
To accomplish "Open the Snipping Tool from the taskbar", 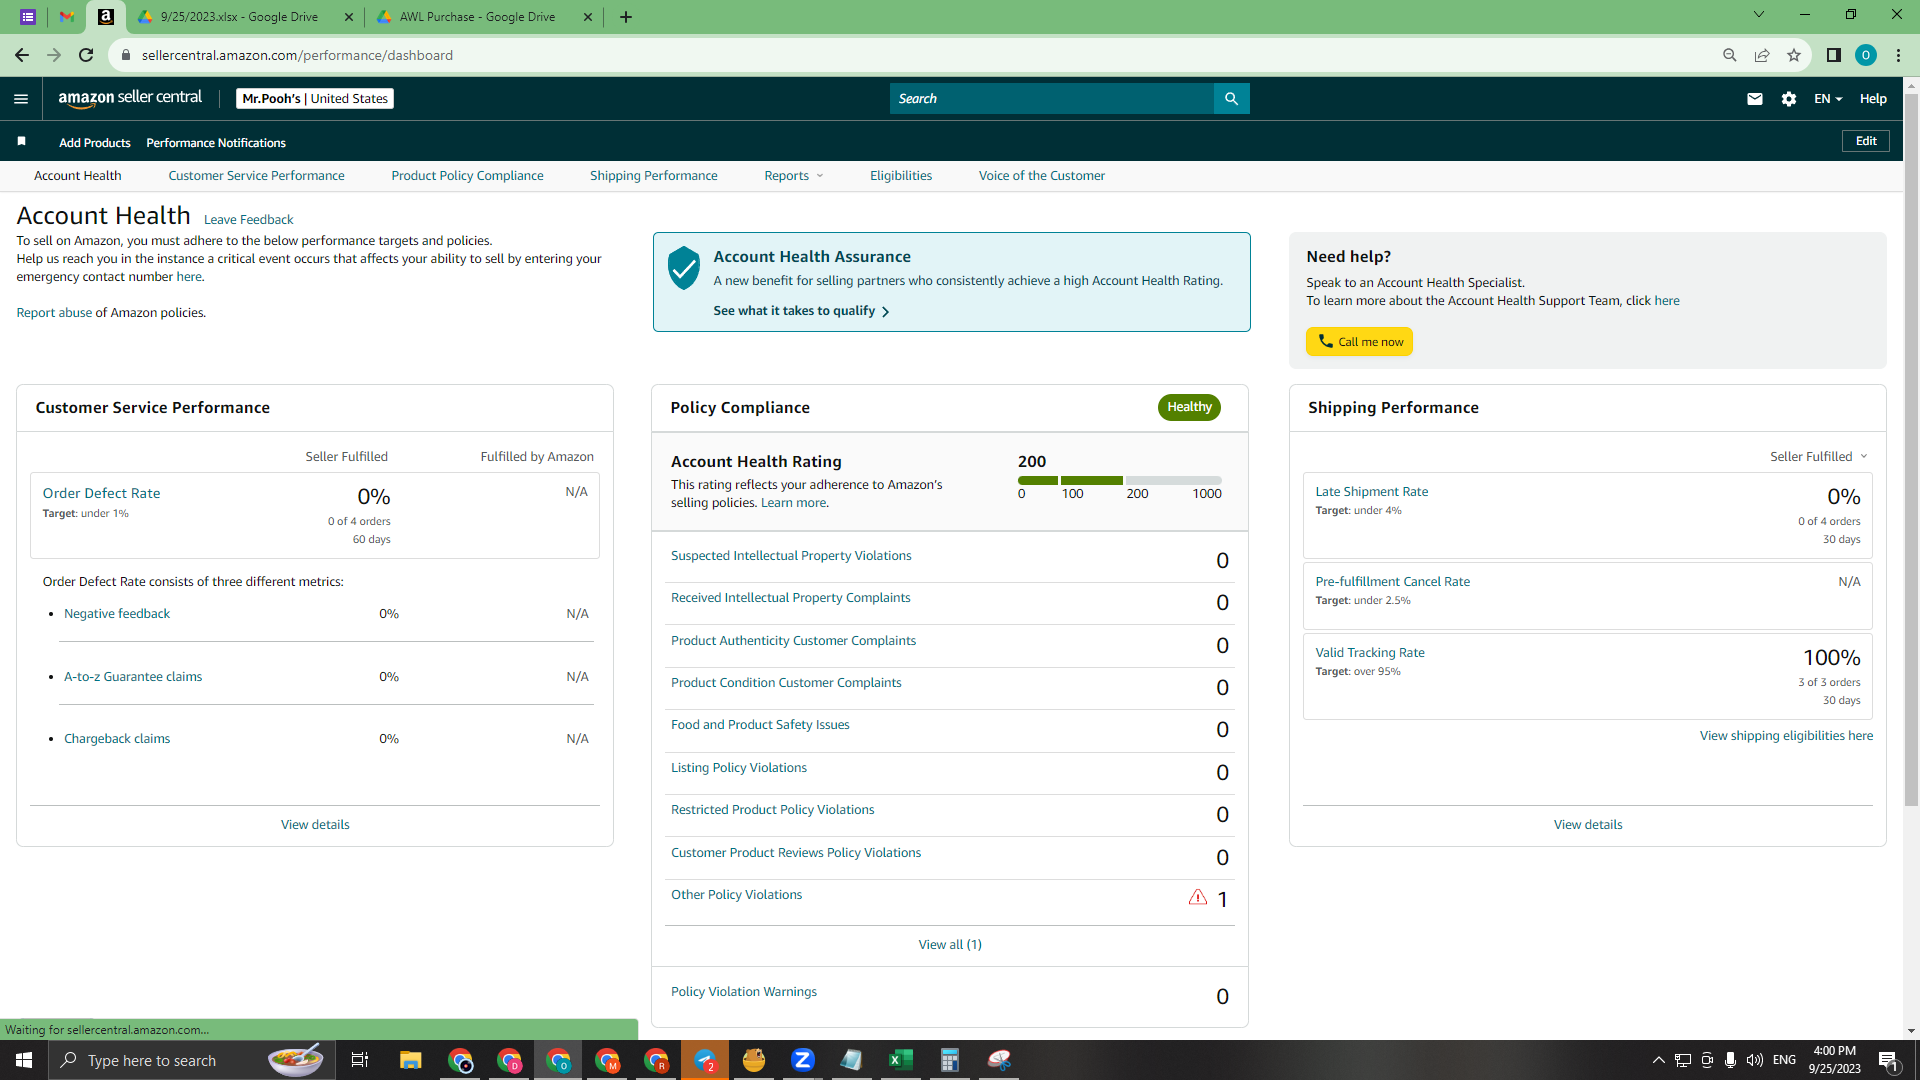I will click(x=999, y=1060).
